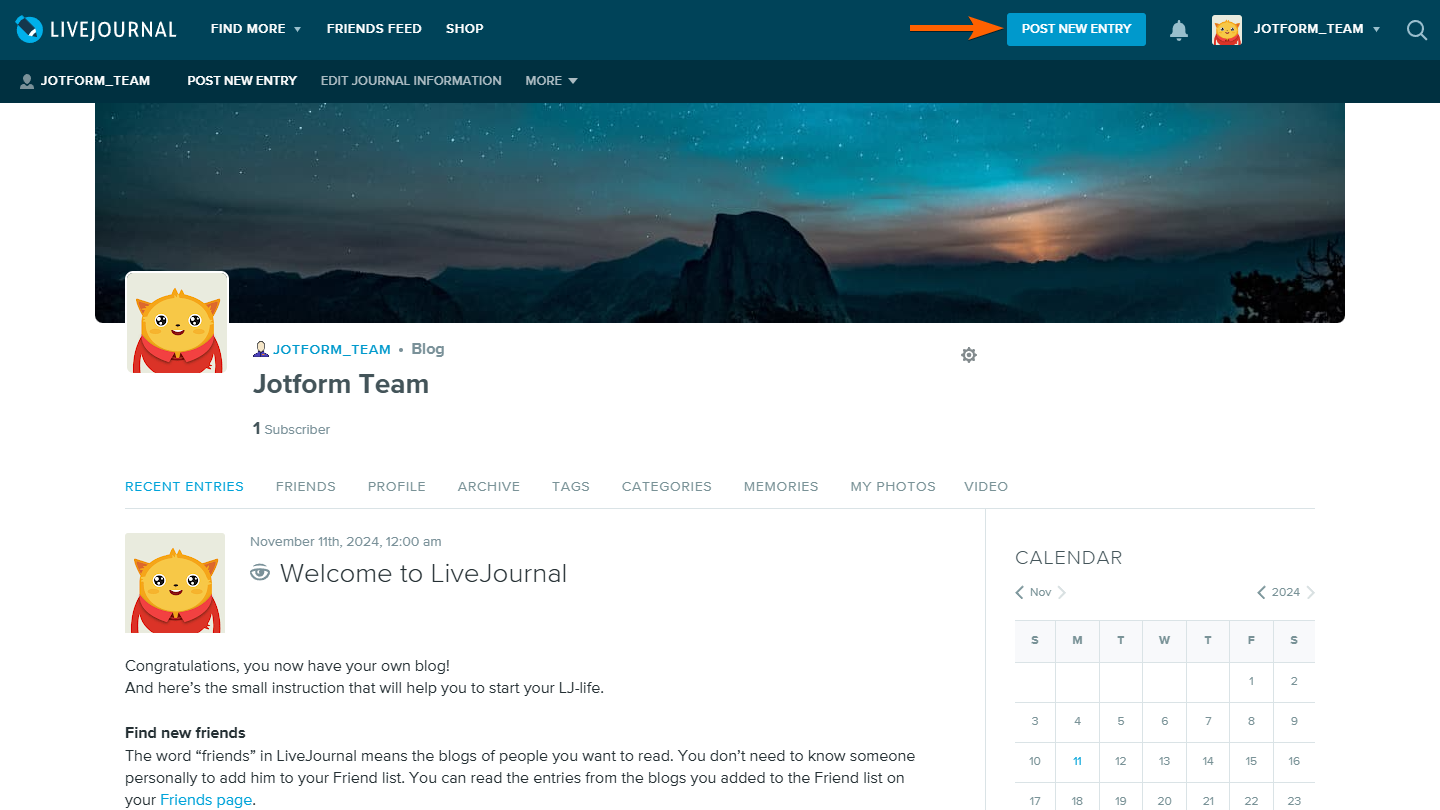Open the Shop menu item
This screenshot has width=1440, height=810.
465,29
